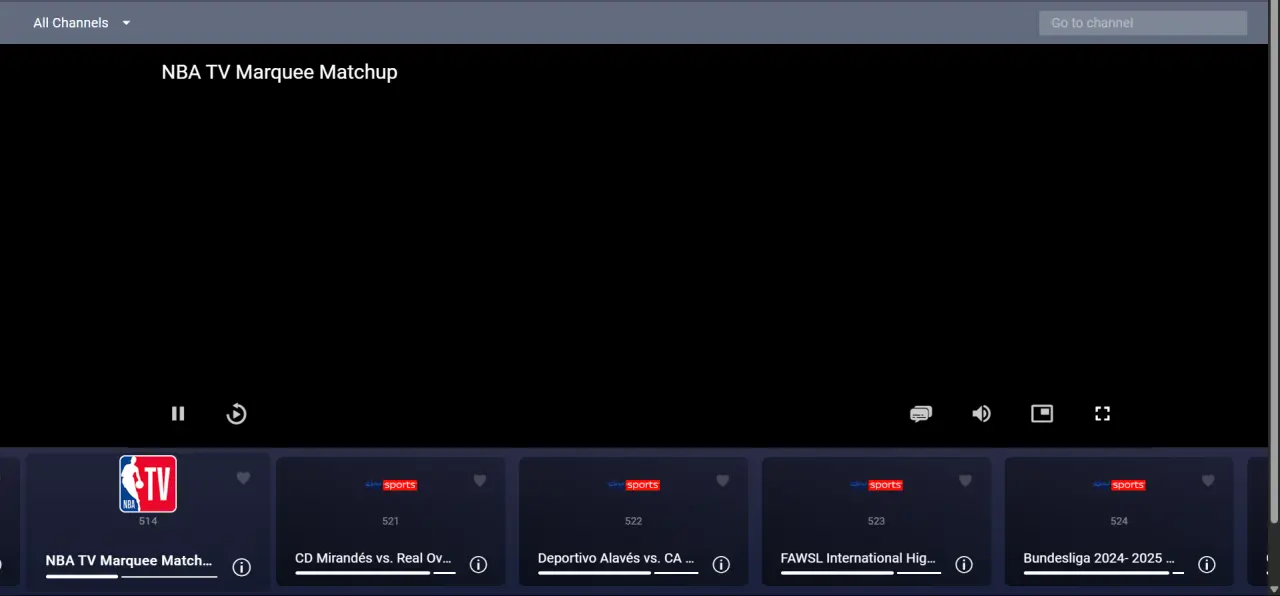The width and height of the screenshot is (1280, 596).
Task: Open info for CD Mirandés vs. Real Oviedo
Action: click(x=478, y=565)
